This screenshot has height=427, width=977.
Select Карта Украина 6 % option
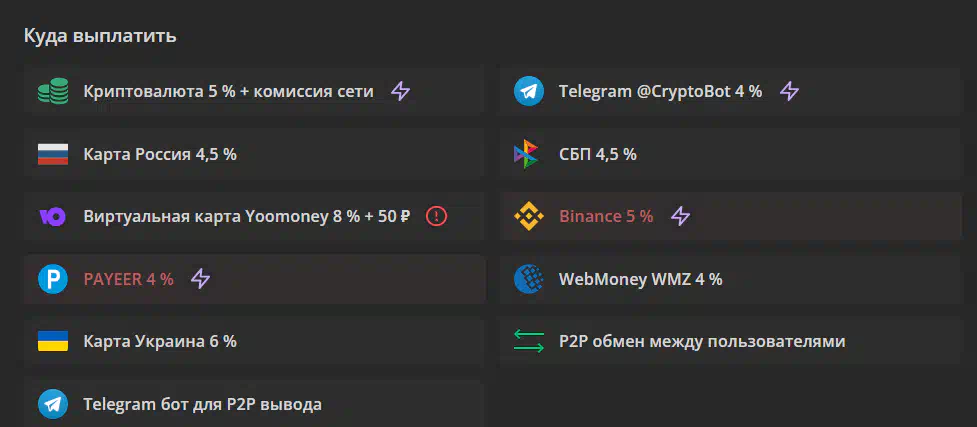(x=254, y=342)
